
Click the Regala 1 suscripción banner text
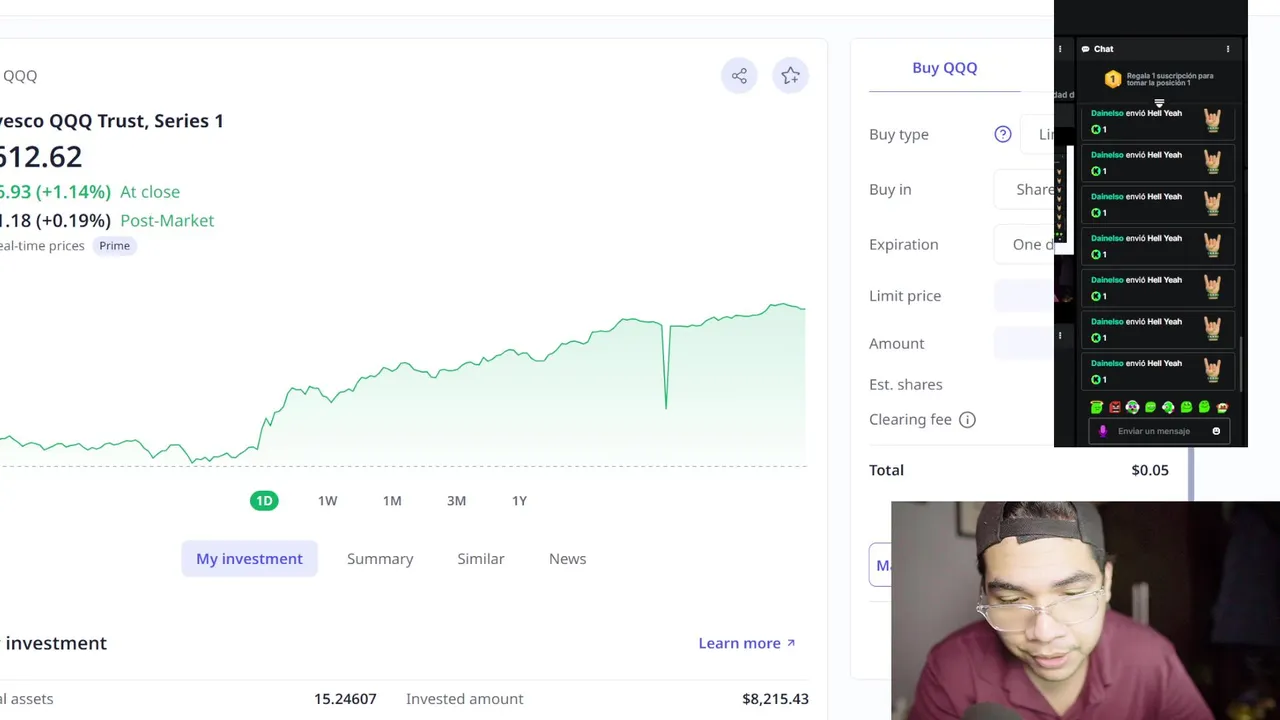tap(1170, 79)
